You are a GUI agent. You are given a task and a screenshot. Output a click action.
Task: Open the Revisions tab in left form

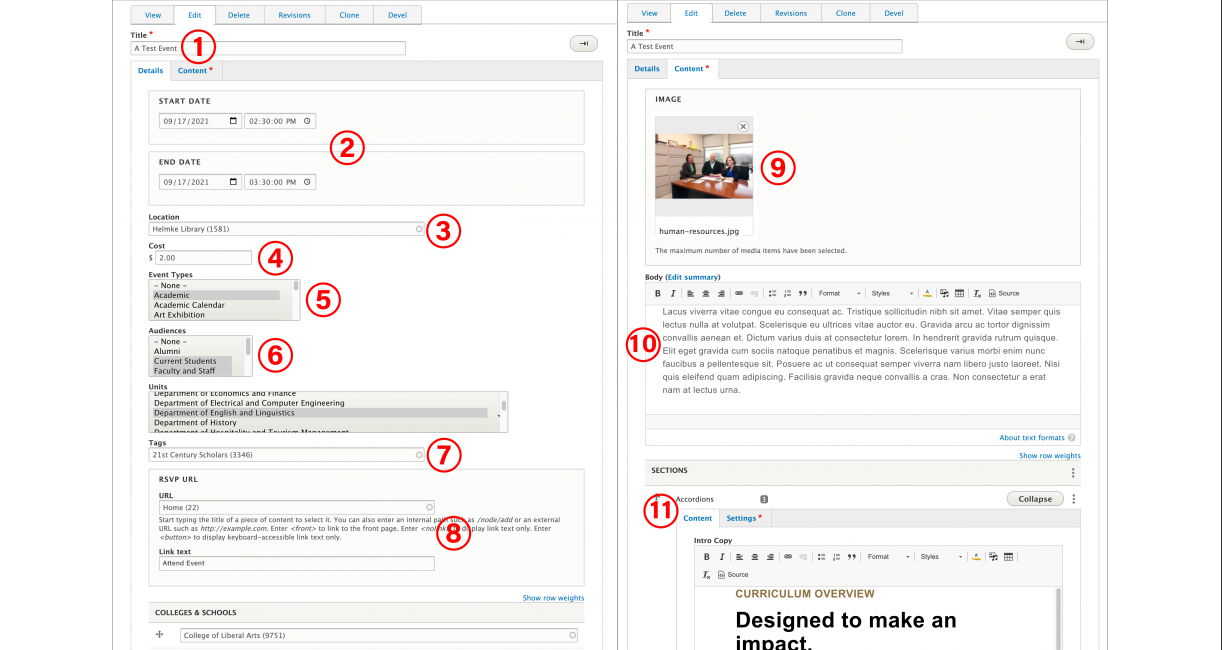(x=295, y=15)
